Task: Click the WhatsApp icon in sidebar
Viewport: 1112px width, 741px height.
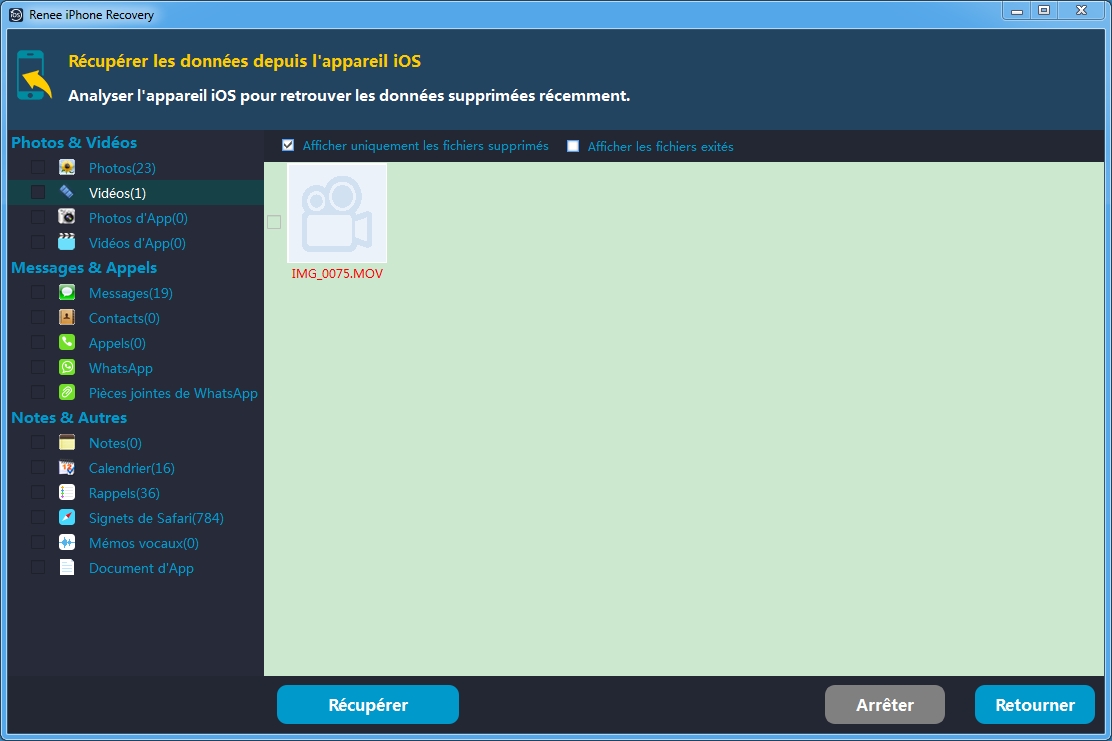Action: 67,368
